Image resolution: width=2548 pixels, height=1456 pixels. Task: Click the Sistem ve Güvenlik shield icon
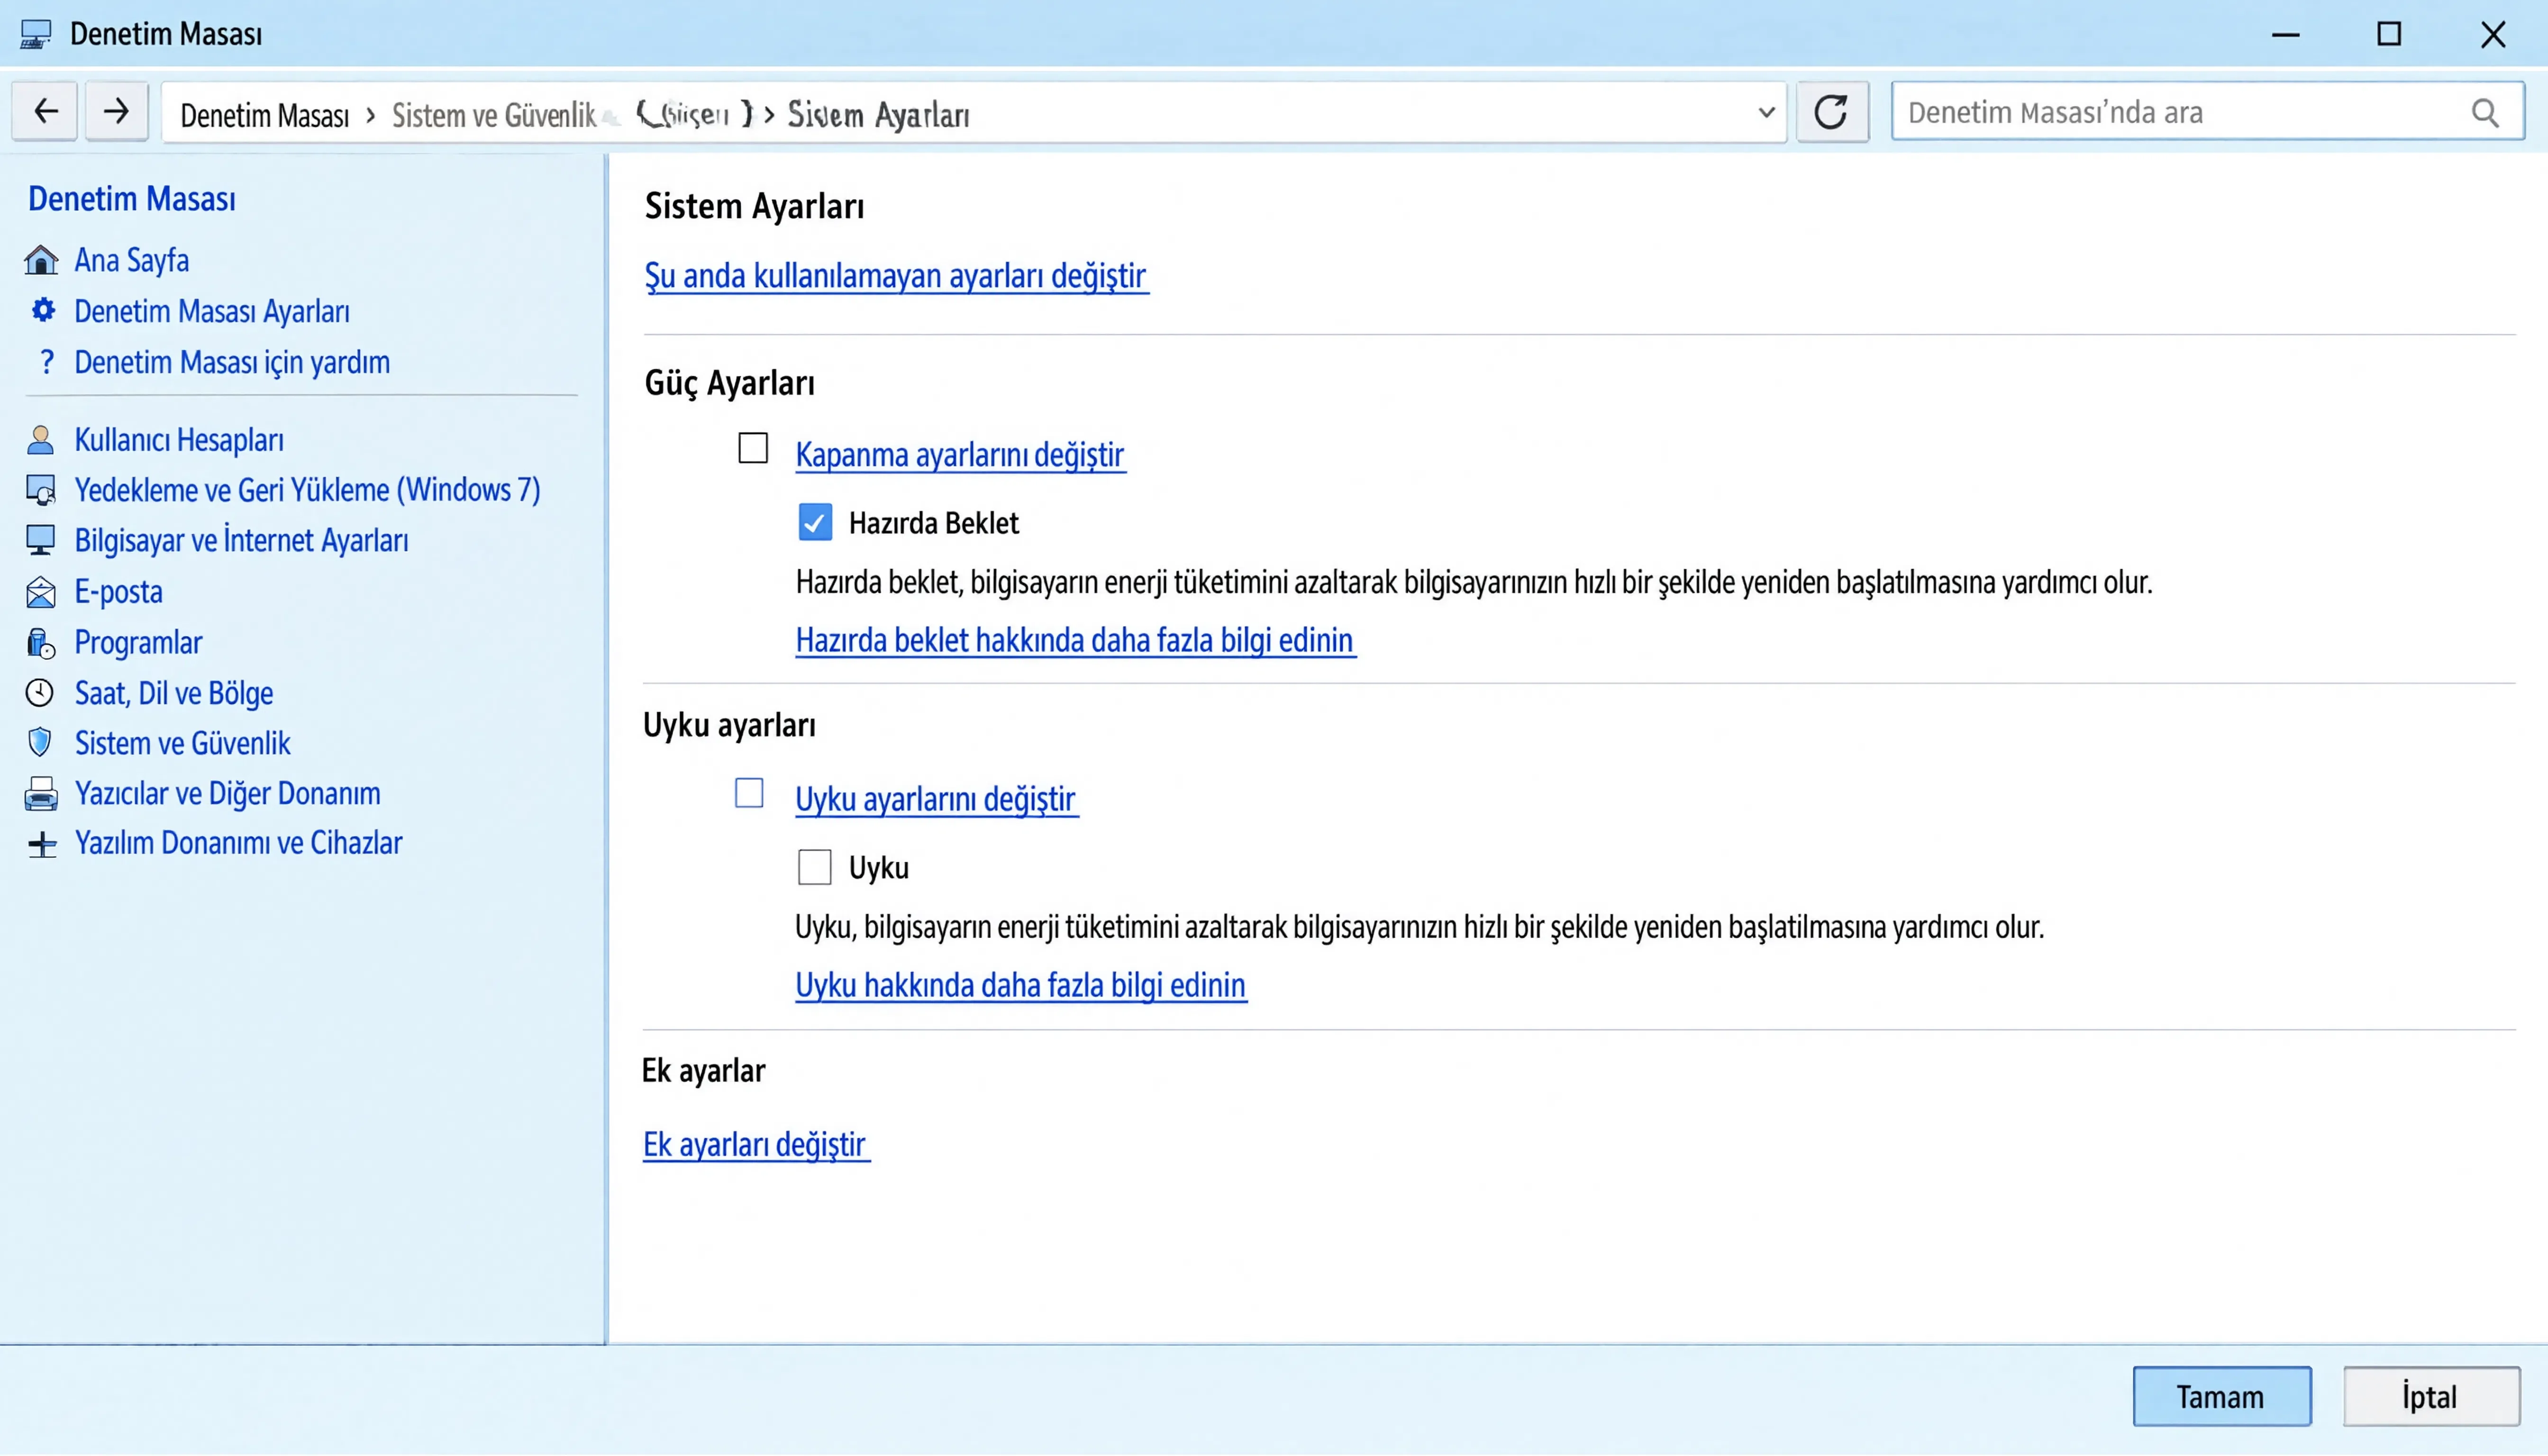coord(40,742)
